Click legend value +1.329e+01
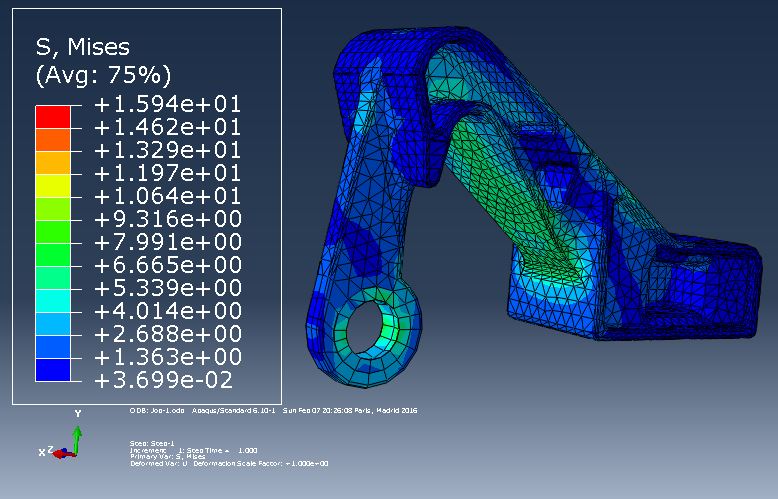The height and width of the screenshot is (499, 778). tap(168, 150)
